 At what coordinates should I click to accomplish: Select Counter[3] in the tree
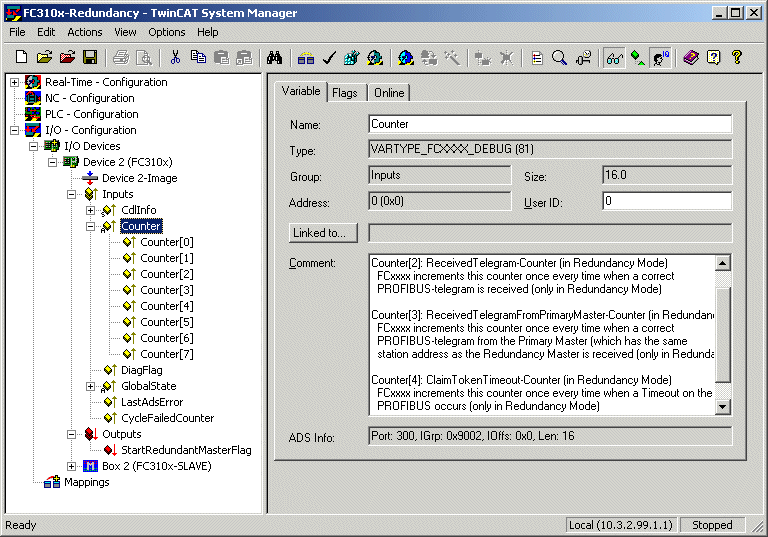coord(167,291)
